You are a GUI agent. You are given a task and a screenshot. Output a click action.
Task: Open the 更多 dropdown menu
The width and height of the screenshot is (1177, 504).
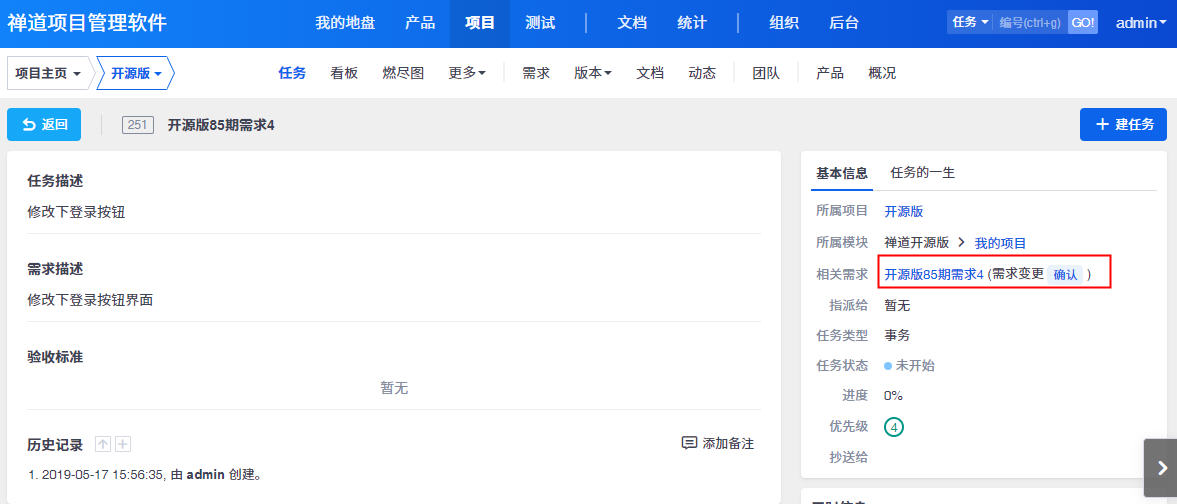coord(467,73)
